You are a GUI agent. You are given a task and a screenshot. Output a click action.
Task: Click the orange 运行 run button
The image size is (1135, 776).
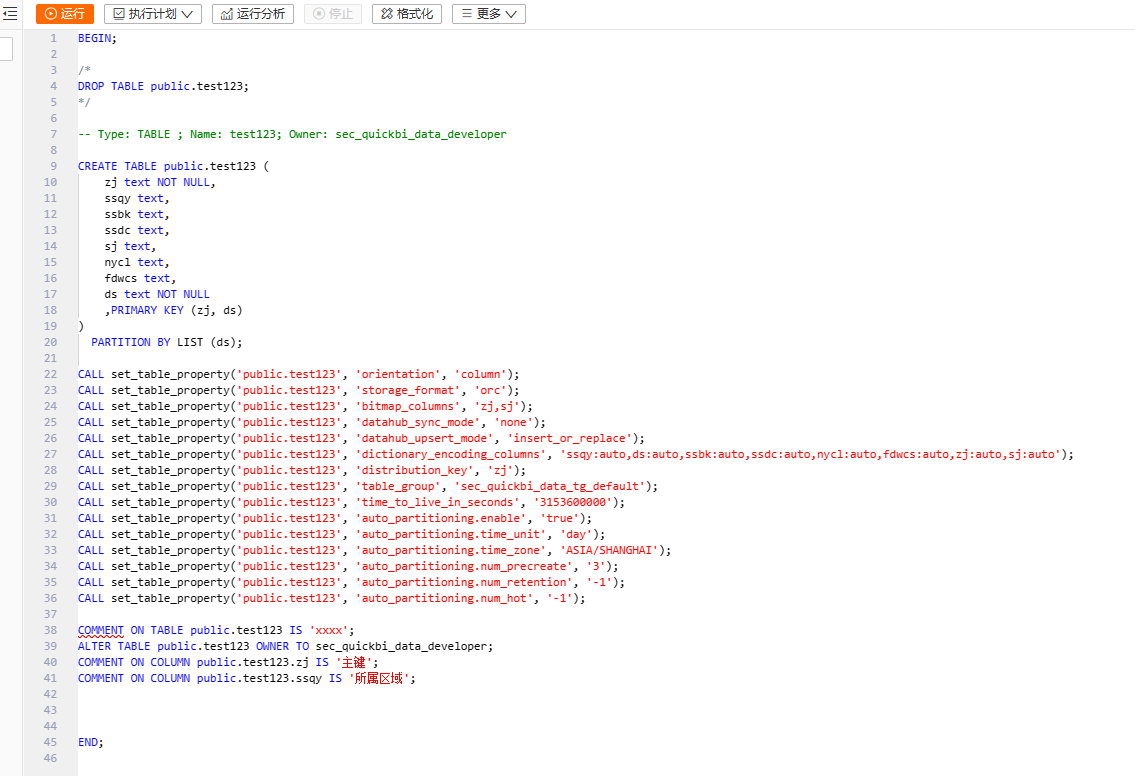(64, 14)
